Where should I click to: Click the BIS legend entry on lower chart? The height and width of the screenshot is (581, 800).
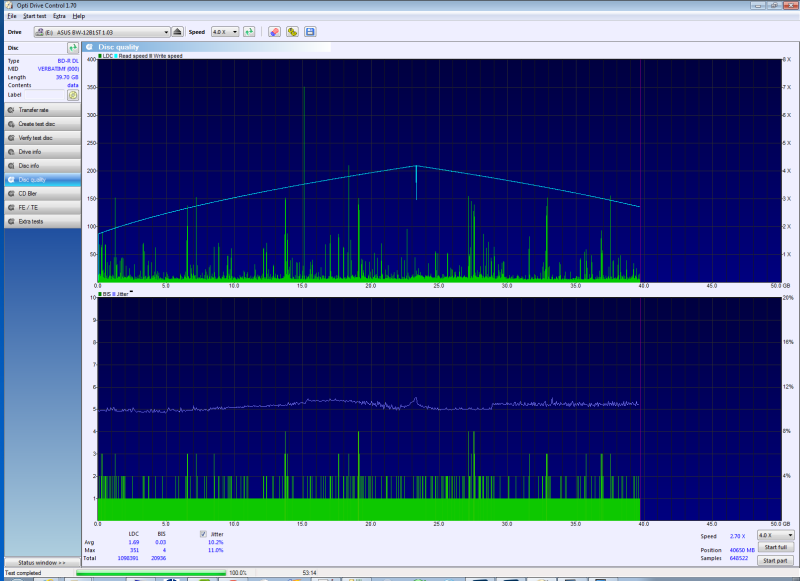105,294
